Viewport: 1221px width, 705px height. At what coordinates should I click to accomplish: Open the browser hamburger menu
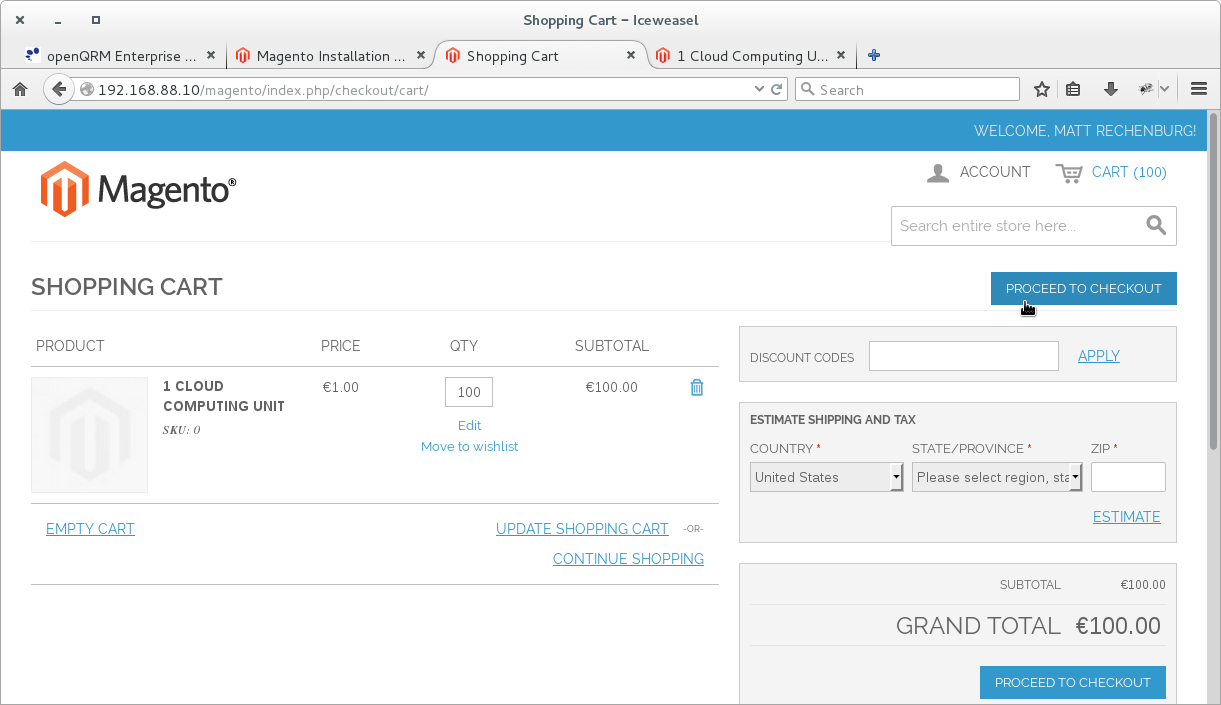pyautogui.click(x=1199, y=89)
